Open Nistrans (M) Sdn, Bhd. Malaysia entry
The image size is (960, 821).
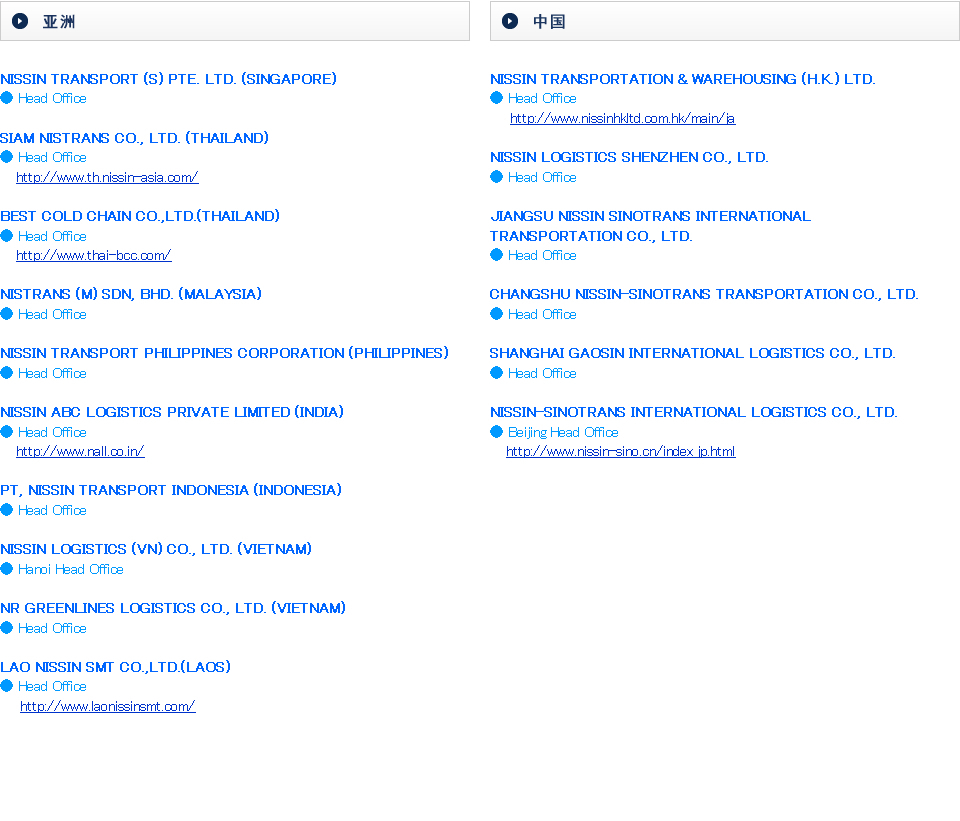click(x=131, y=294)
